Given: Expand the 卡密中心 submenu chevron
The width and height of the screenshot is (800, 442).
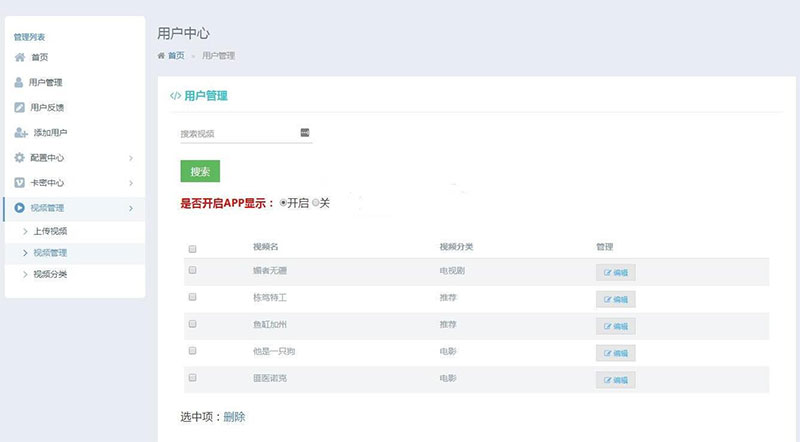Looking at the screenshot, I should (x=131, y=183).
